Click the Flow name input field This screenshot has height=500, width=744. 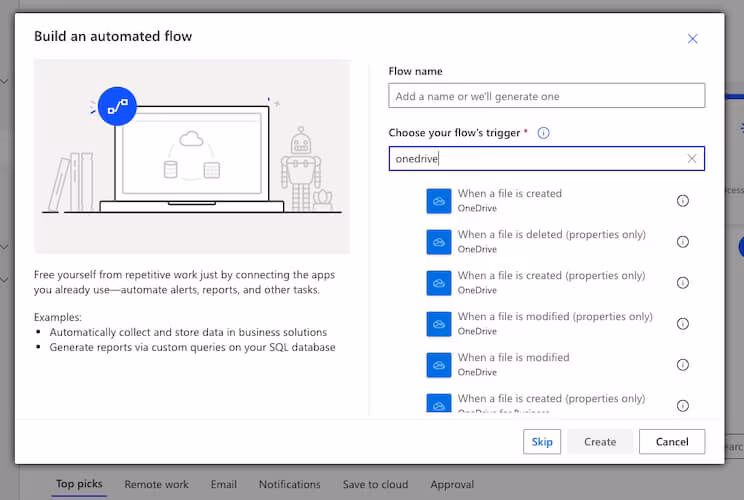click(x=547, y=96)
